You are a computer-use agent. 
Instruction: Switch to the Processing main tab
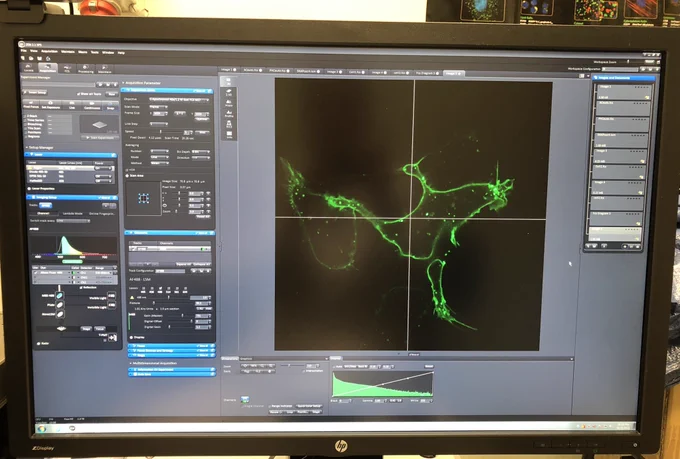pos(86,69)
